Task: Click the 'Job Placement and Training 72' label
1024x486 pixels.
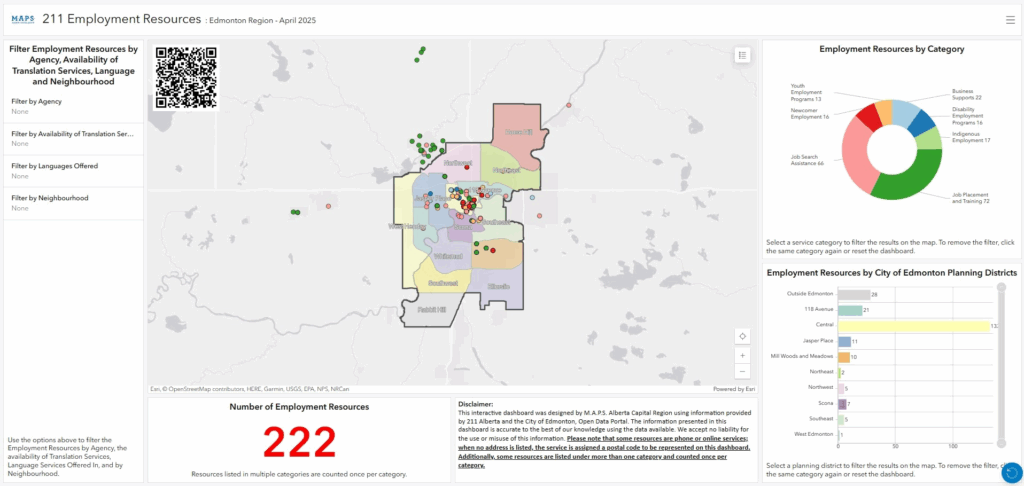Action: (970, 198)
